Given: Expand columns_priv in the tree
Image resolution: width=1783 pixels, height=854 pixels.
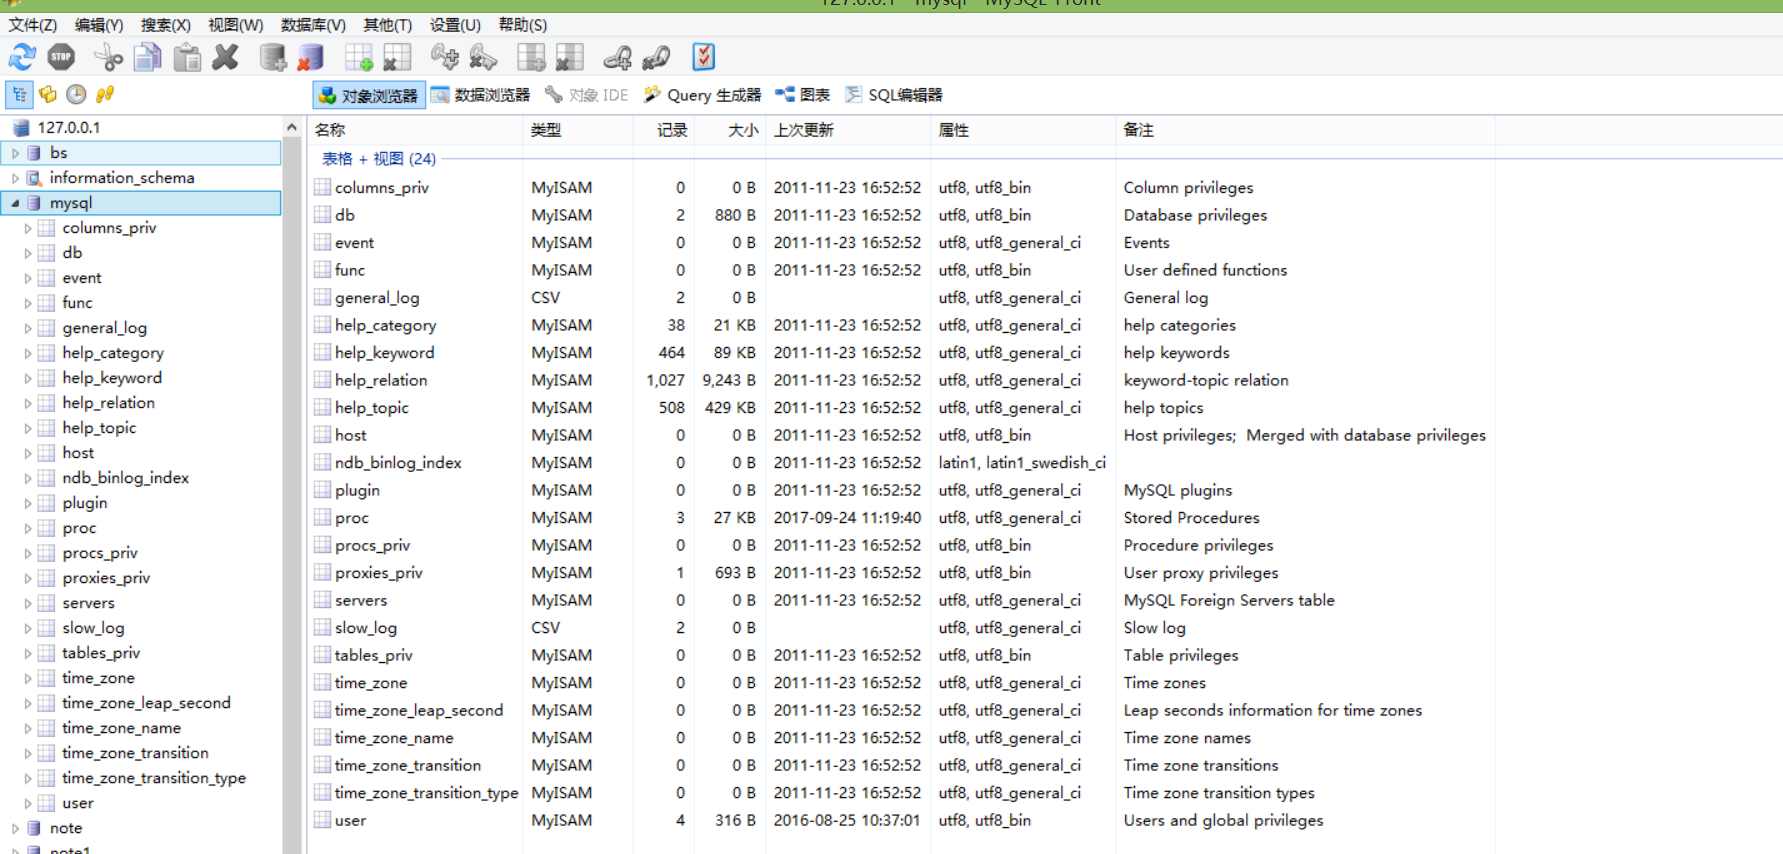Looking at the screenshot, I should click(x=28, y=228).
